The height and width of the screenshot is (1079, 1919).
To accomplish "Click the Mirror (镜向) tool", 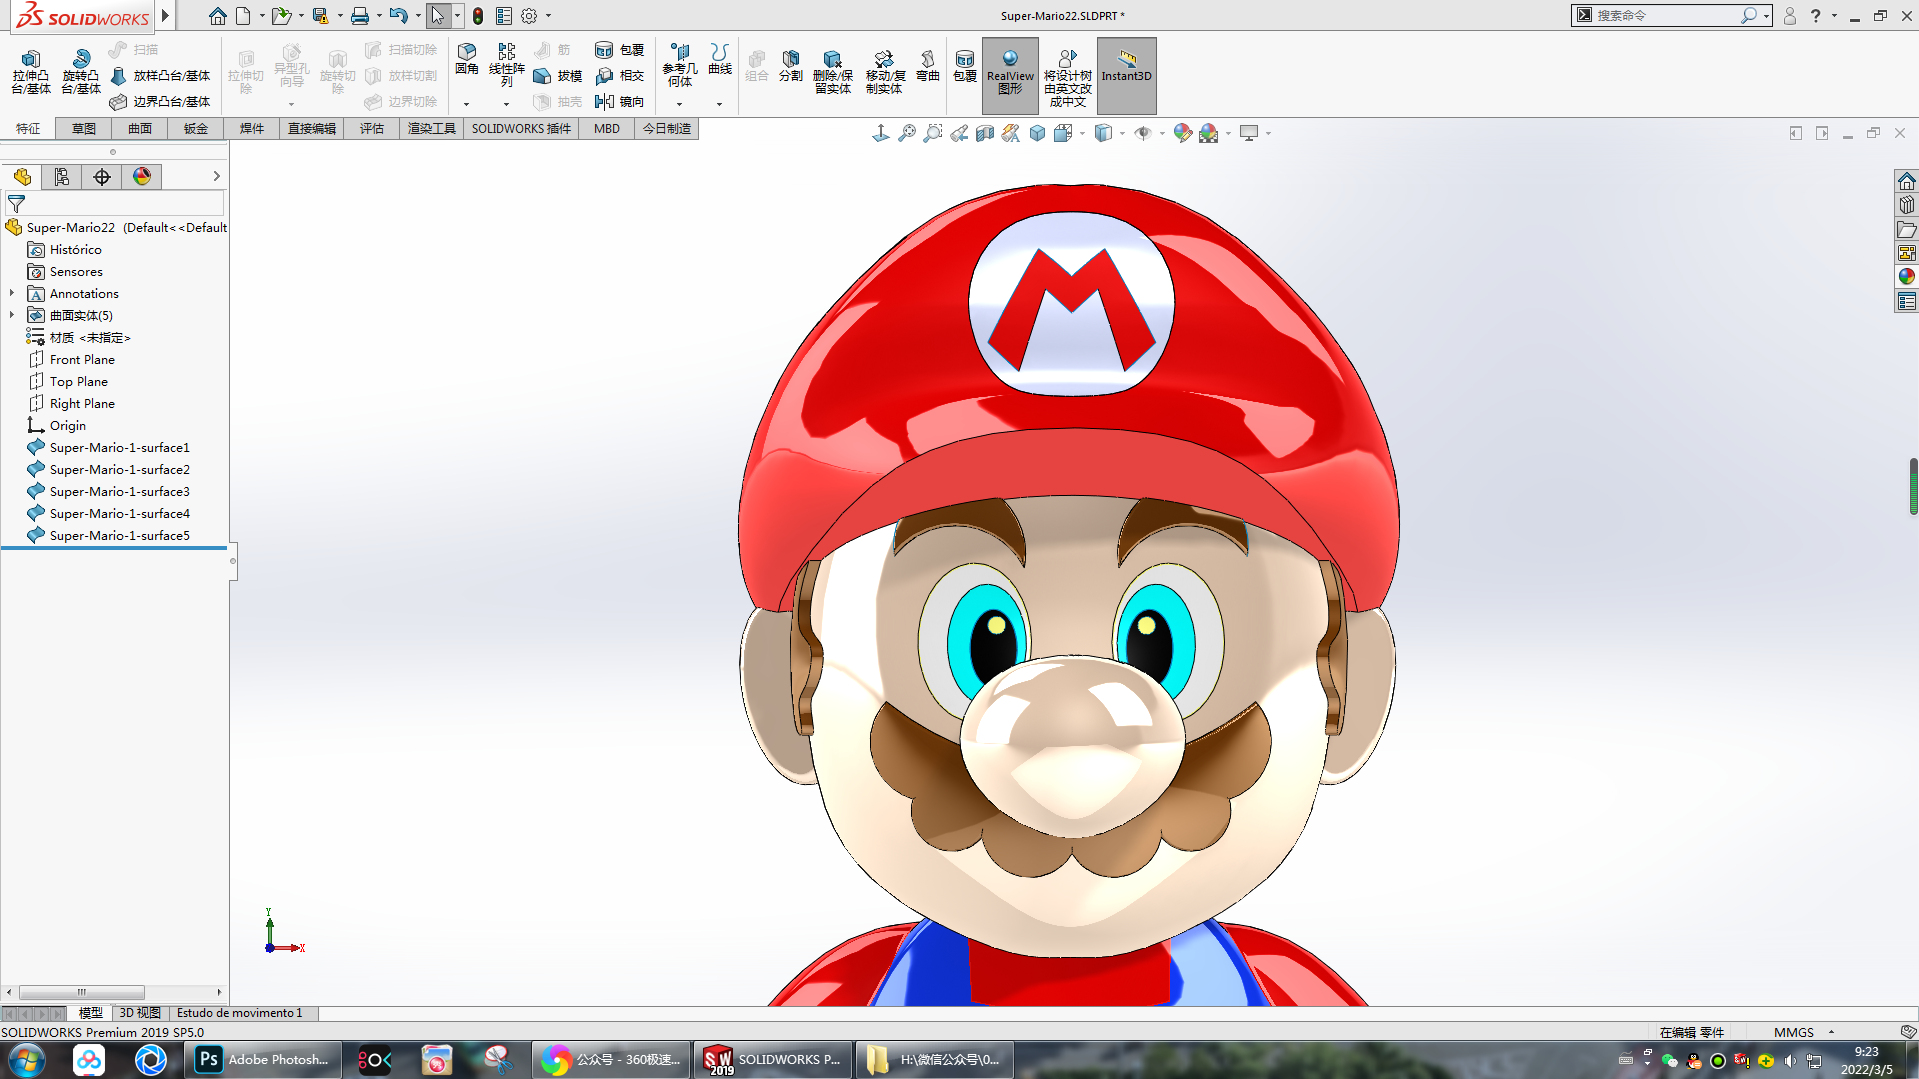I will point(620,101).
